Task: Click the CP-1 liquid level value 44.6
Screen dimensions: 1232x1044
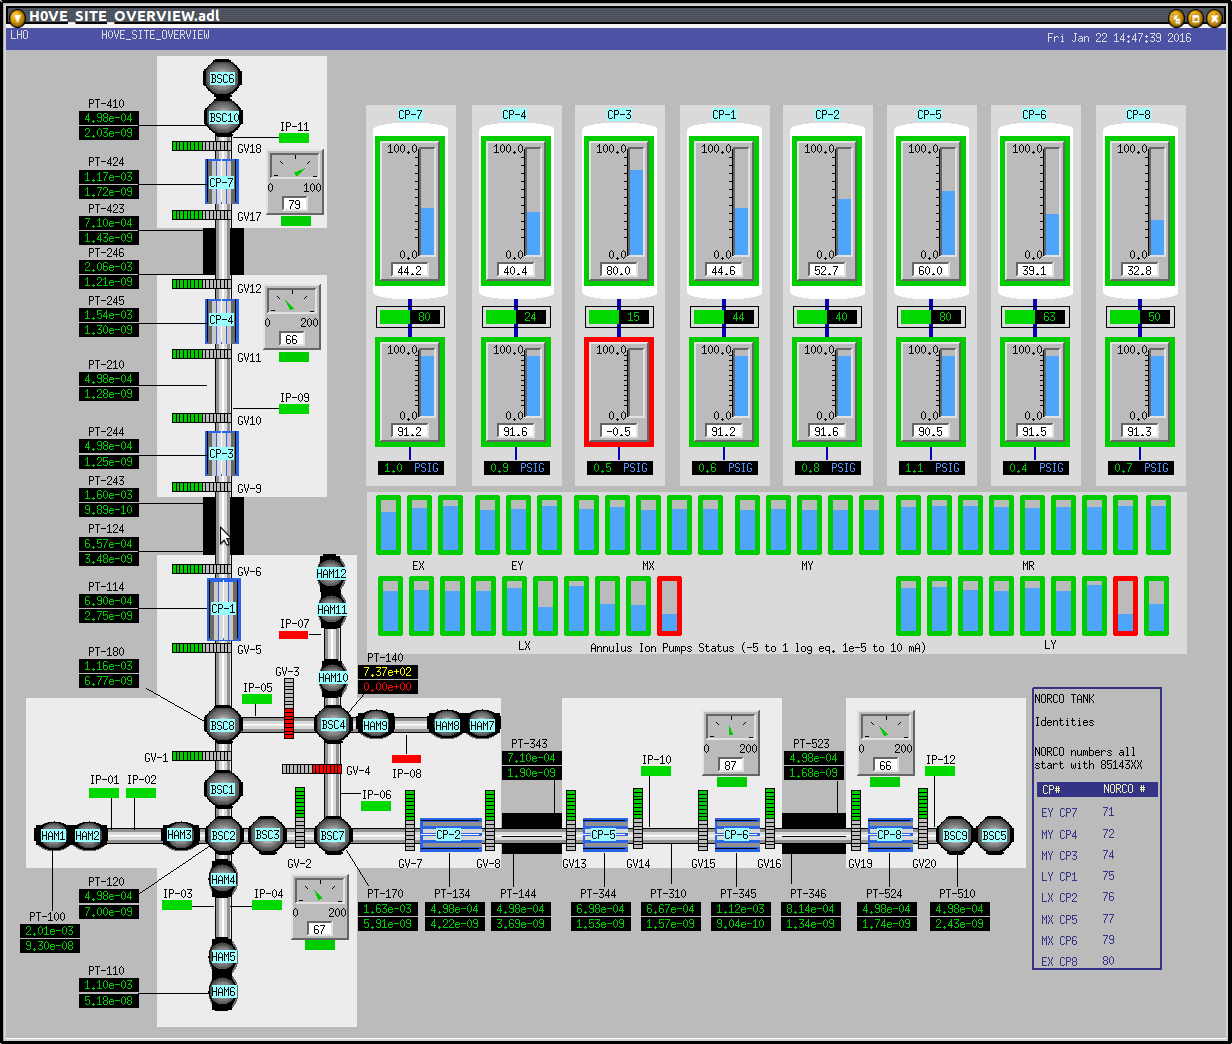Action: click(722, 270)
